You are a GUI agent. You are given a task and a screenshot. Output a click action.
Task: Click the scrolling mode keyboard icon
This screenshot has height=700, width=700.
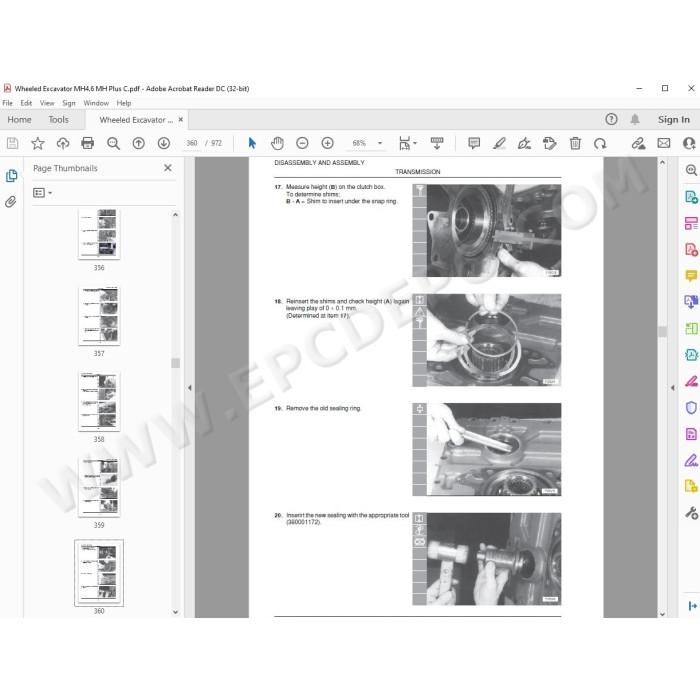coord(437,143)
